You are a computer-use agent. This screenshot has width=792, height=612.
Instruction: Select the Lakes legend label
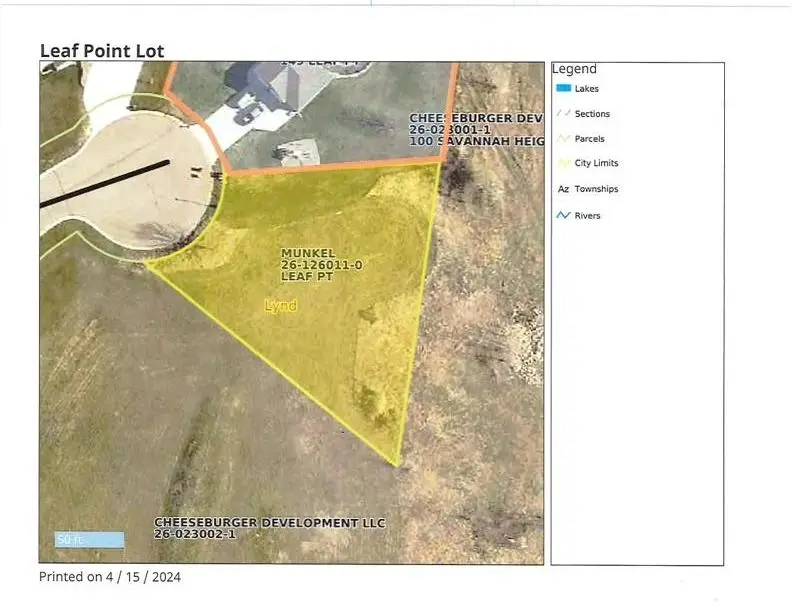(x=588, y=88)
